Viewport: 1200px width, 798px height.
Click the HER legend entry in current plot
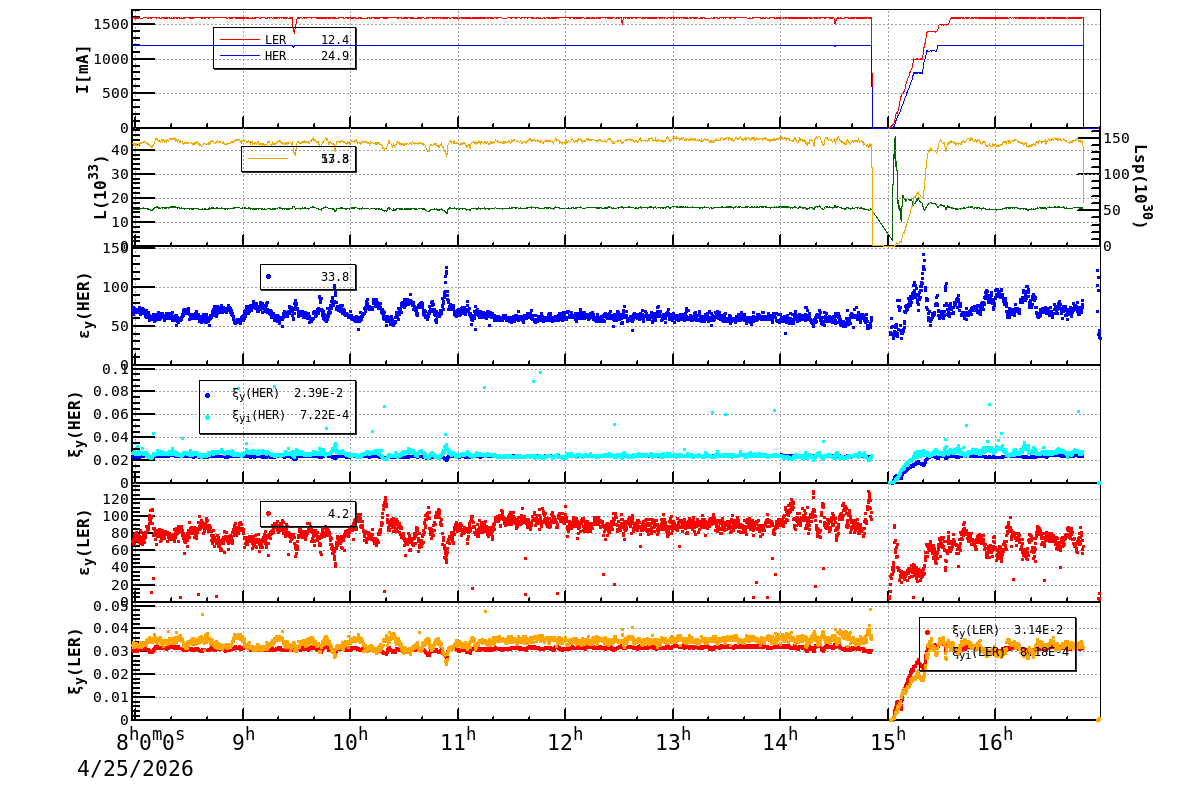(284, 56)
